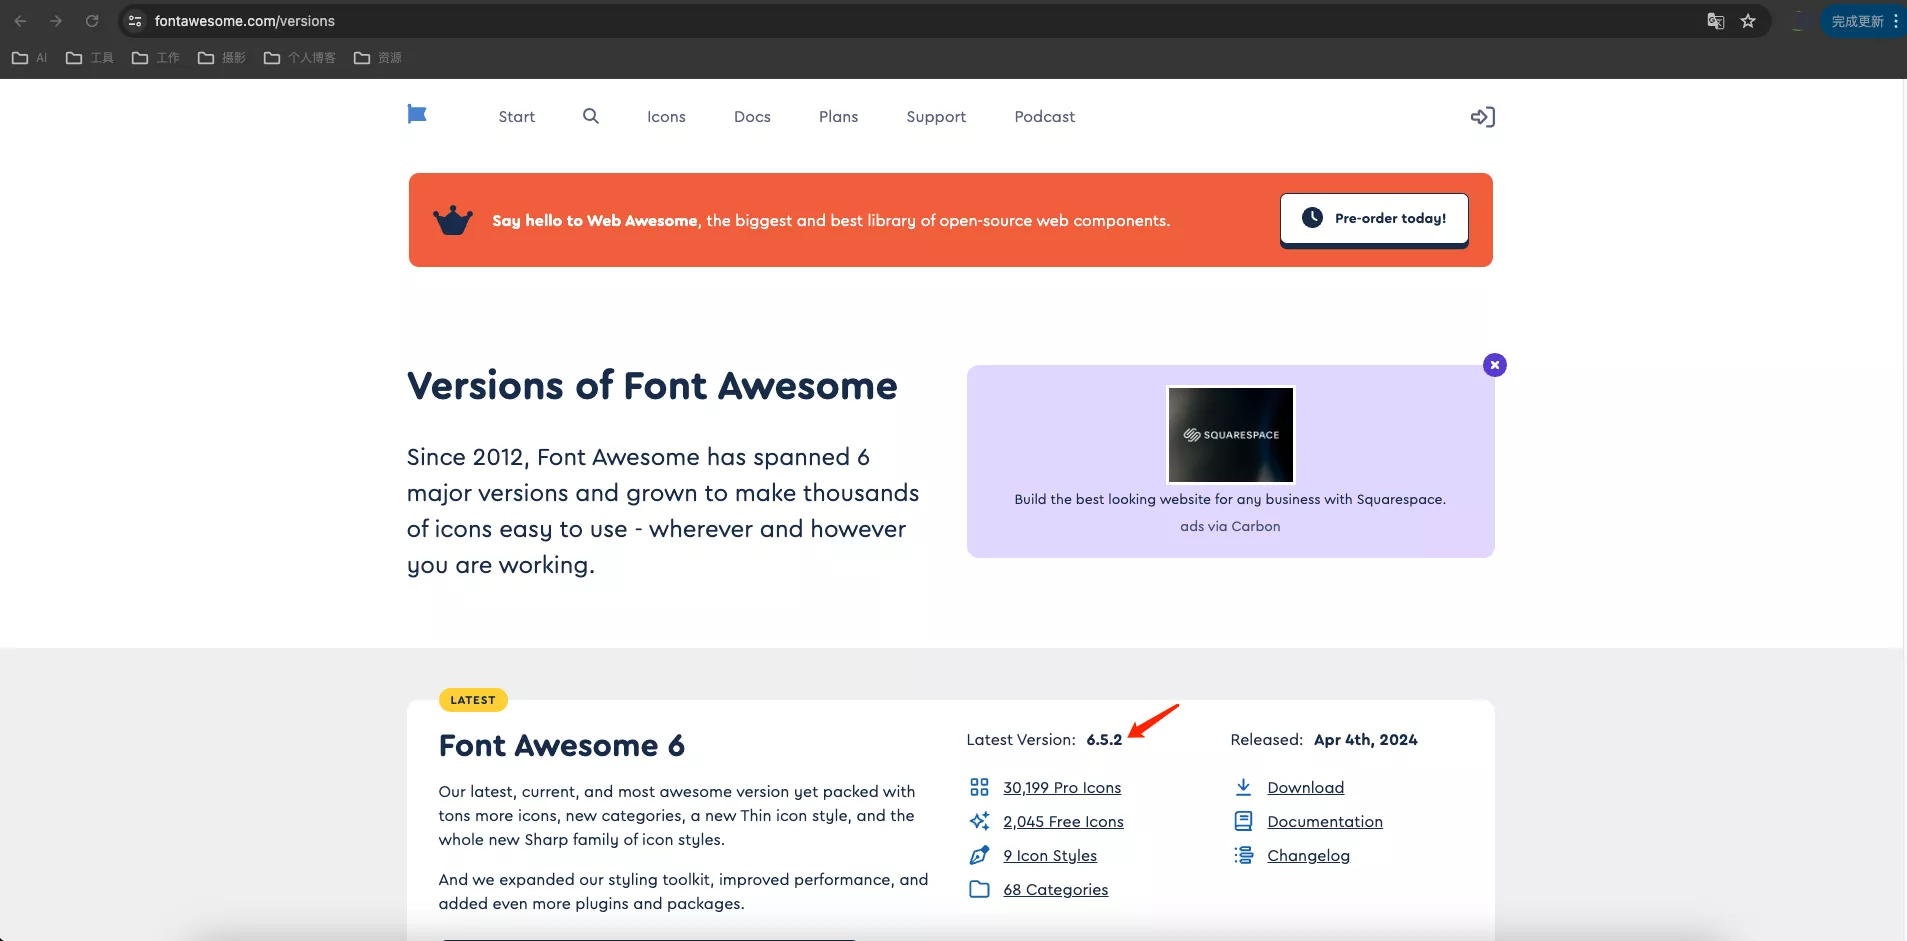Screen dimensions: 1907x941
Task: Open the Docs nav item
Action: coord(752,117)
